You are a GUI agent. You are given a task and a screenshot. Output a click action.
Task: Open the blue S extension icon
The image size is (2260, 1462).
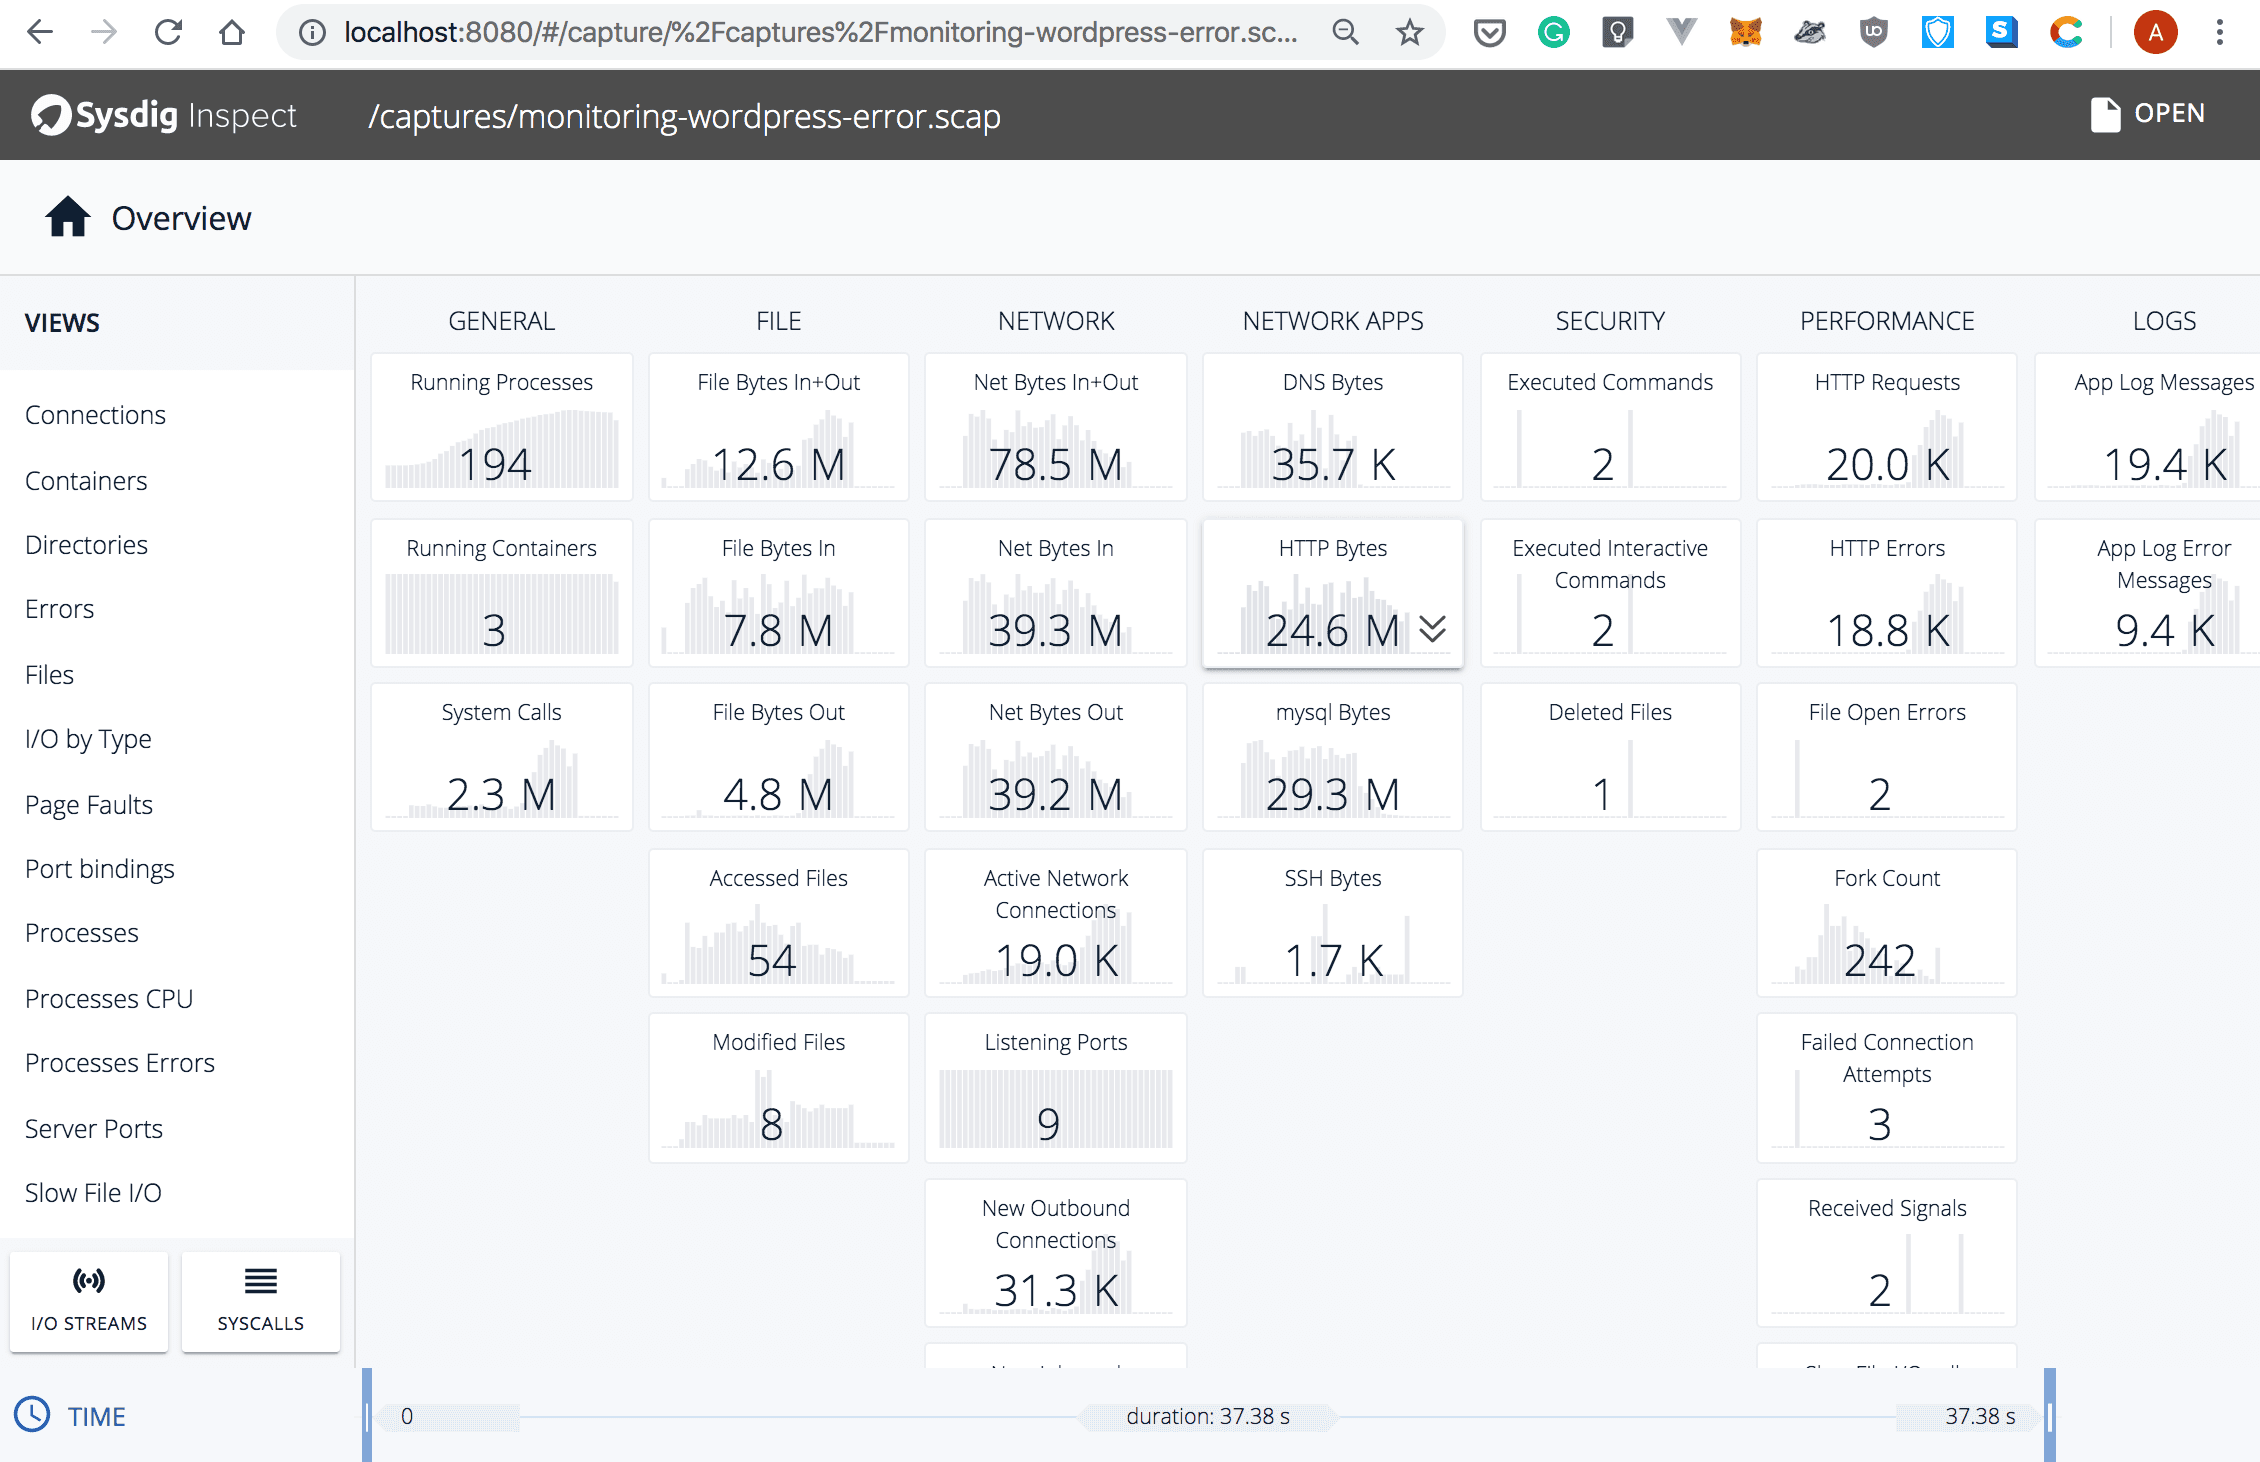[2002, 33]
